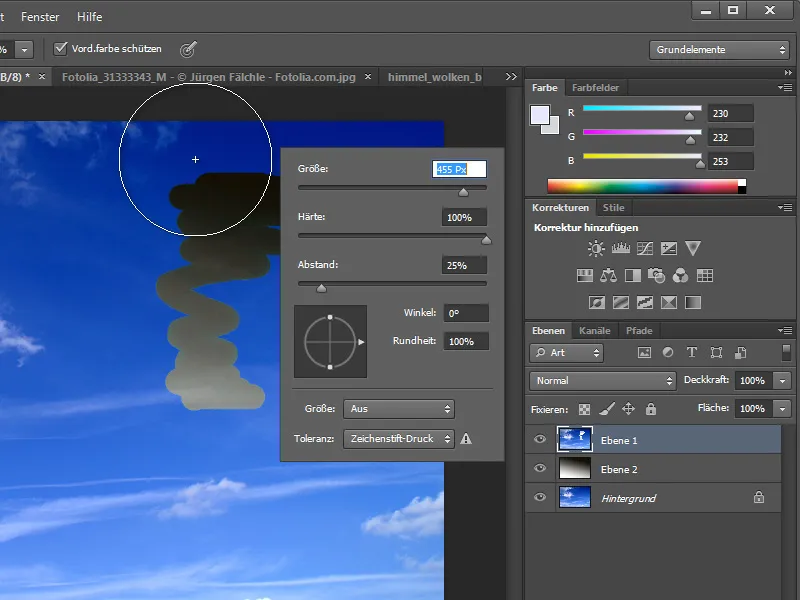Add a Posterize adjustment
The height and width of the screenshot is (600, 800).
620,303
